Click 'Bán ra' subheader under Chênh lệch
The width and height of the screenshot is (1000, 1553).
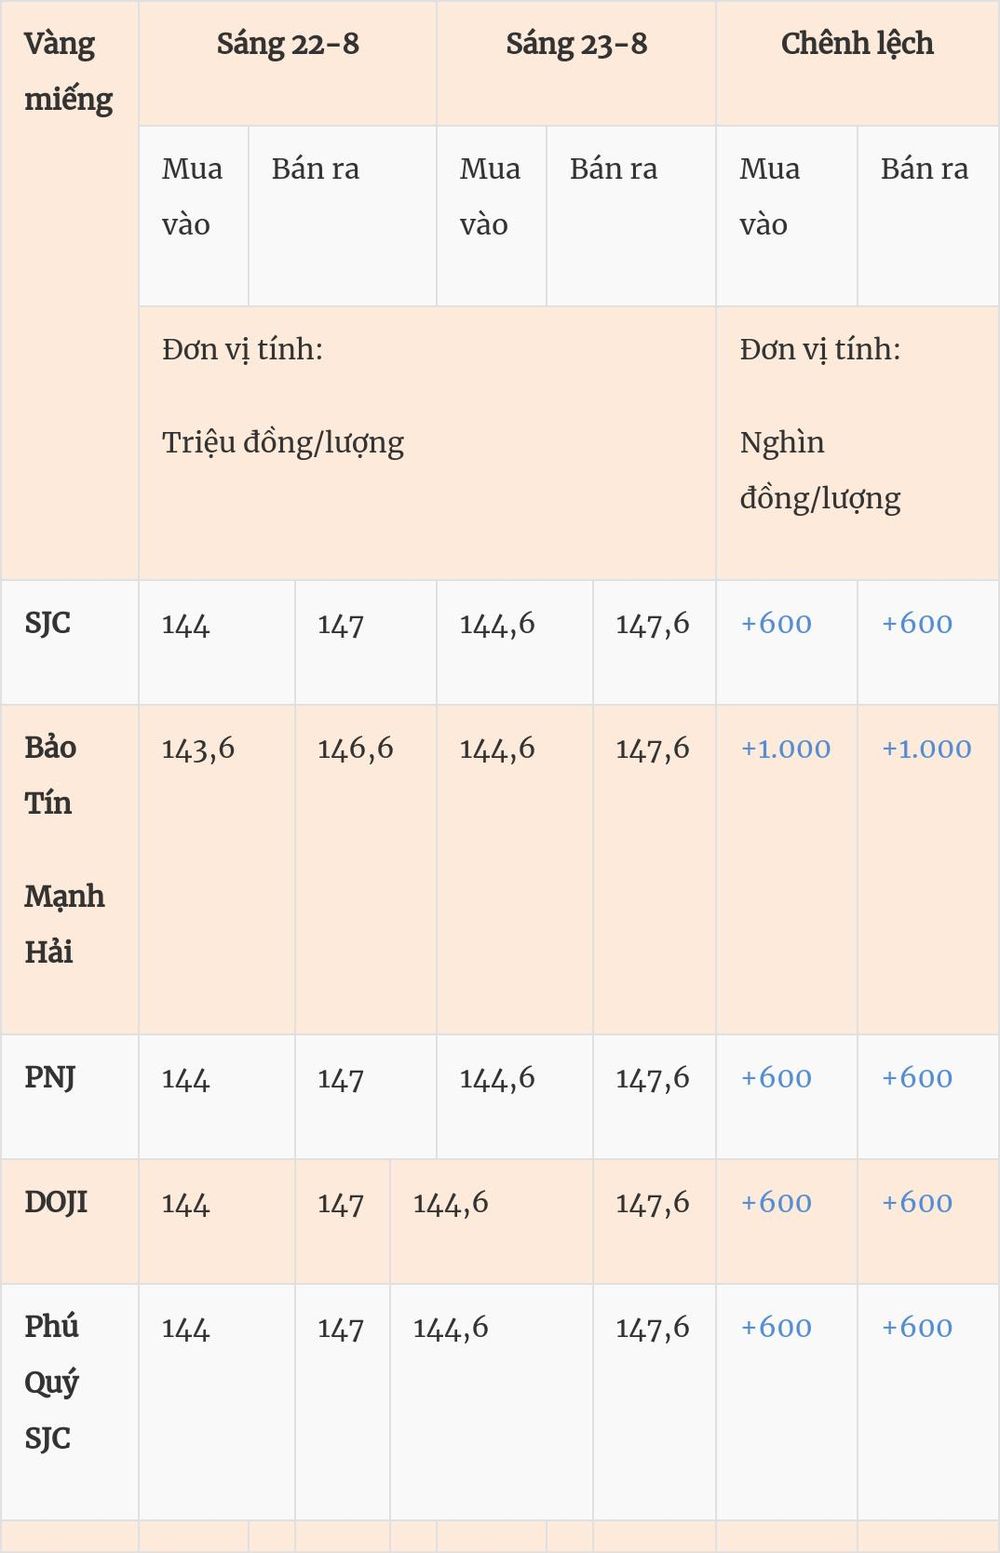(x=924, y=169)
